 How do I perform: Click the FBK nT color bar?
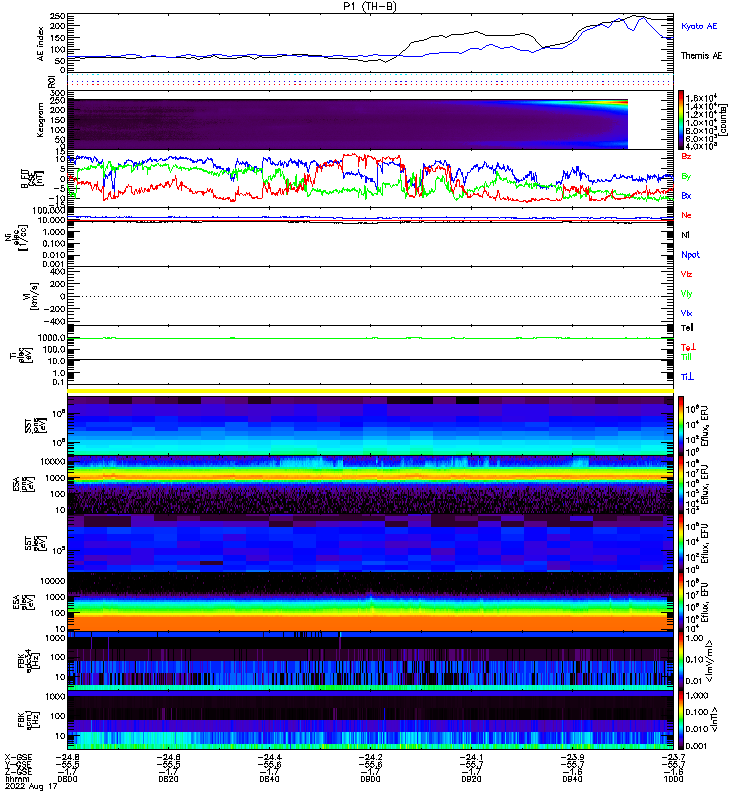pos(681,719)
